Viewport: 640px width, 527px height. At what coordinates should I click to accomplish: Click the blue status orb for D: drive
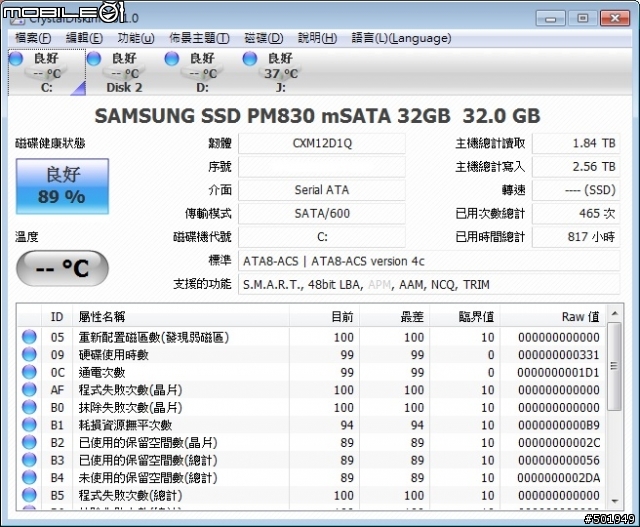click(172, 58)
